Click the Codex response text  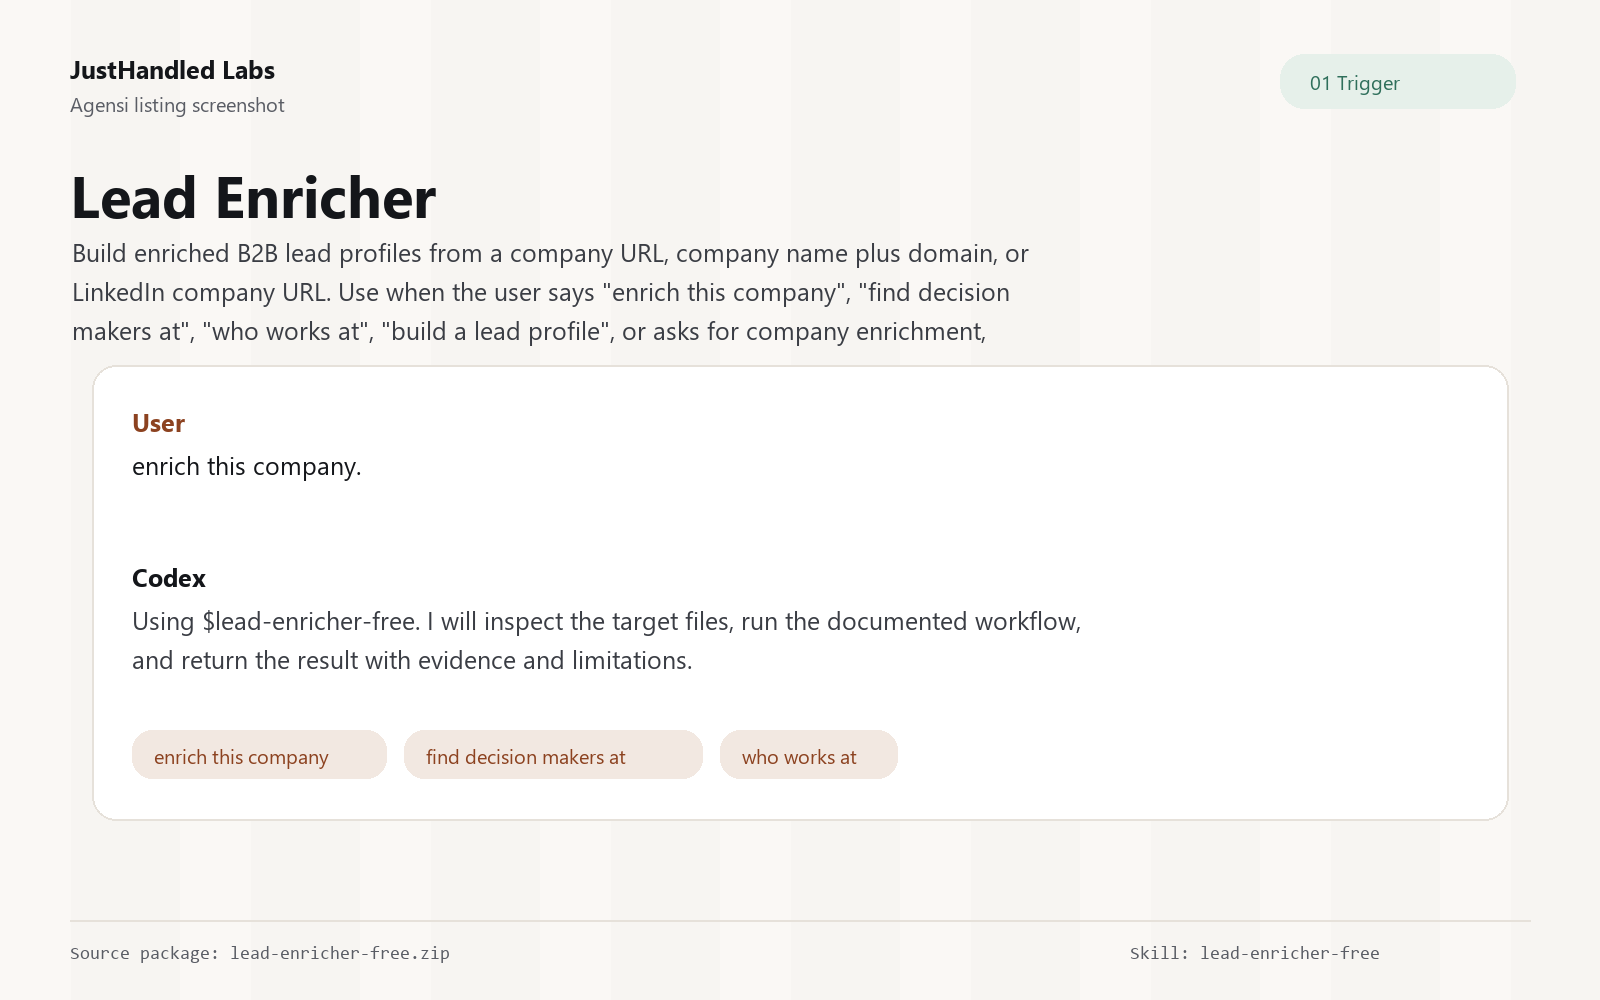[606, 641]
